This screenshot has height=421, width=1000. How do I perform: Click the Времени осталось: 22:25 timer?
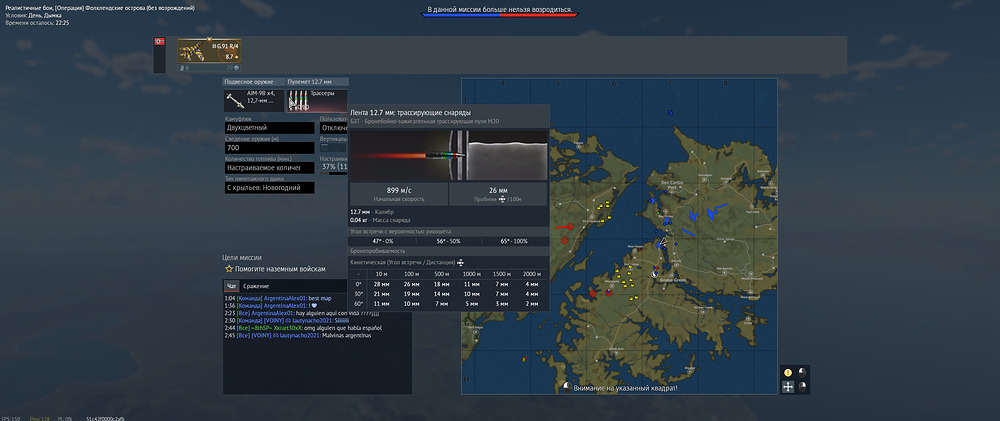tap(37, 23)
